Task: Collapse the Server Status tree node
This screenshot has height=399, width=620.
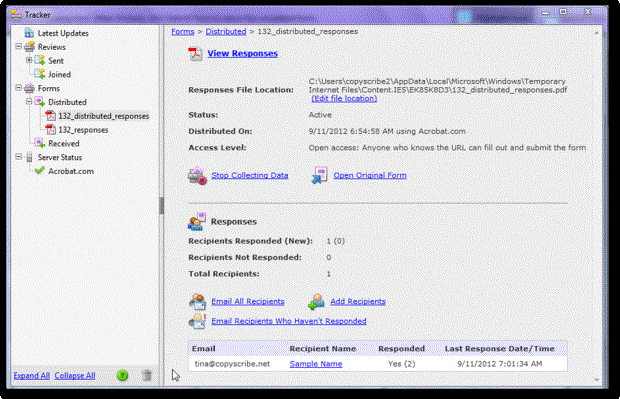Action: [18, 157]
